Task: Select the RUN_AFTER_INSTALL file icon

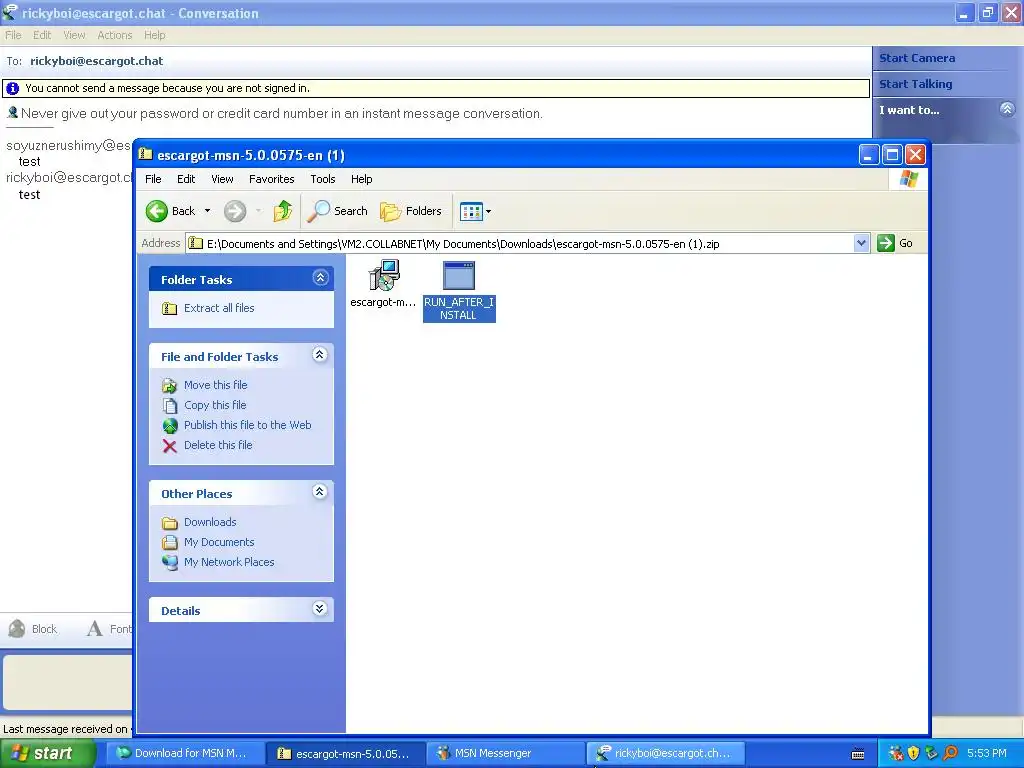Action: [459, 276]
